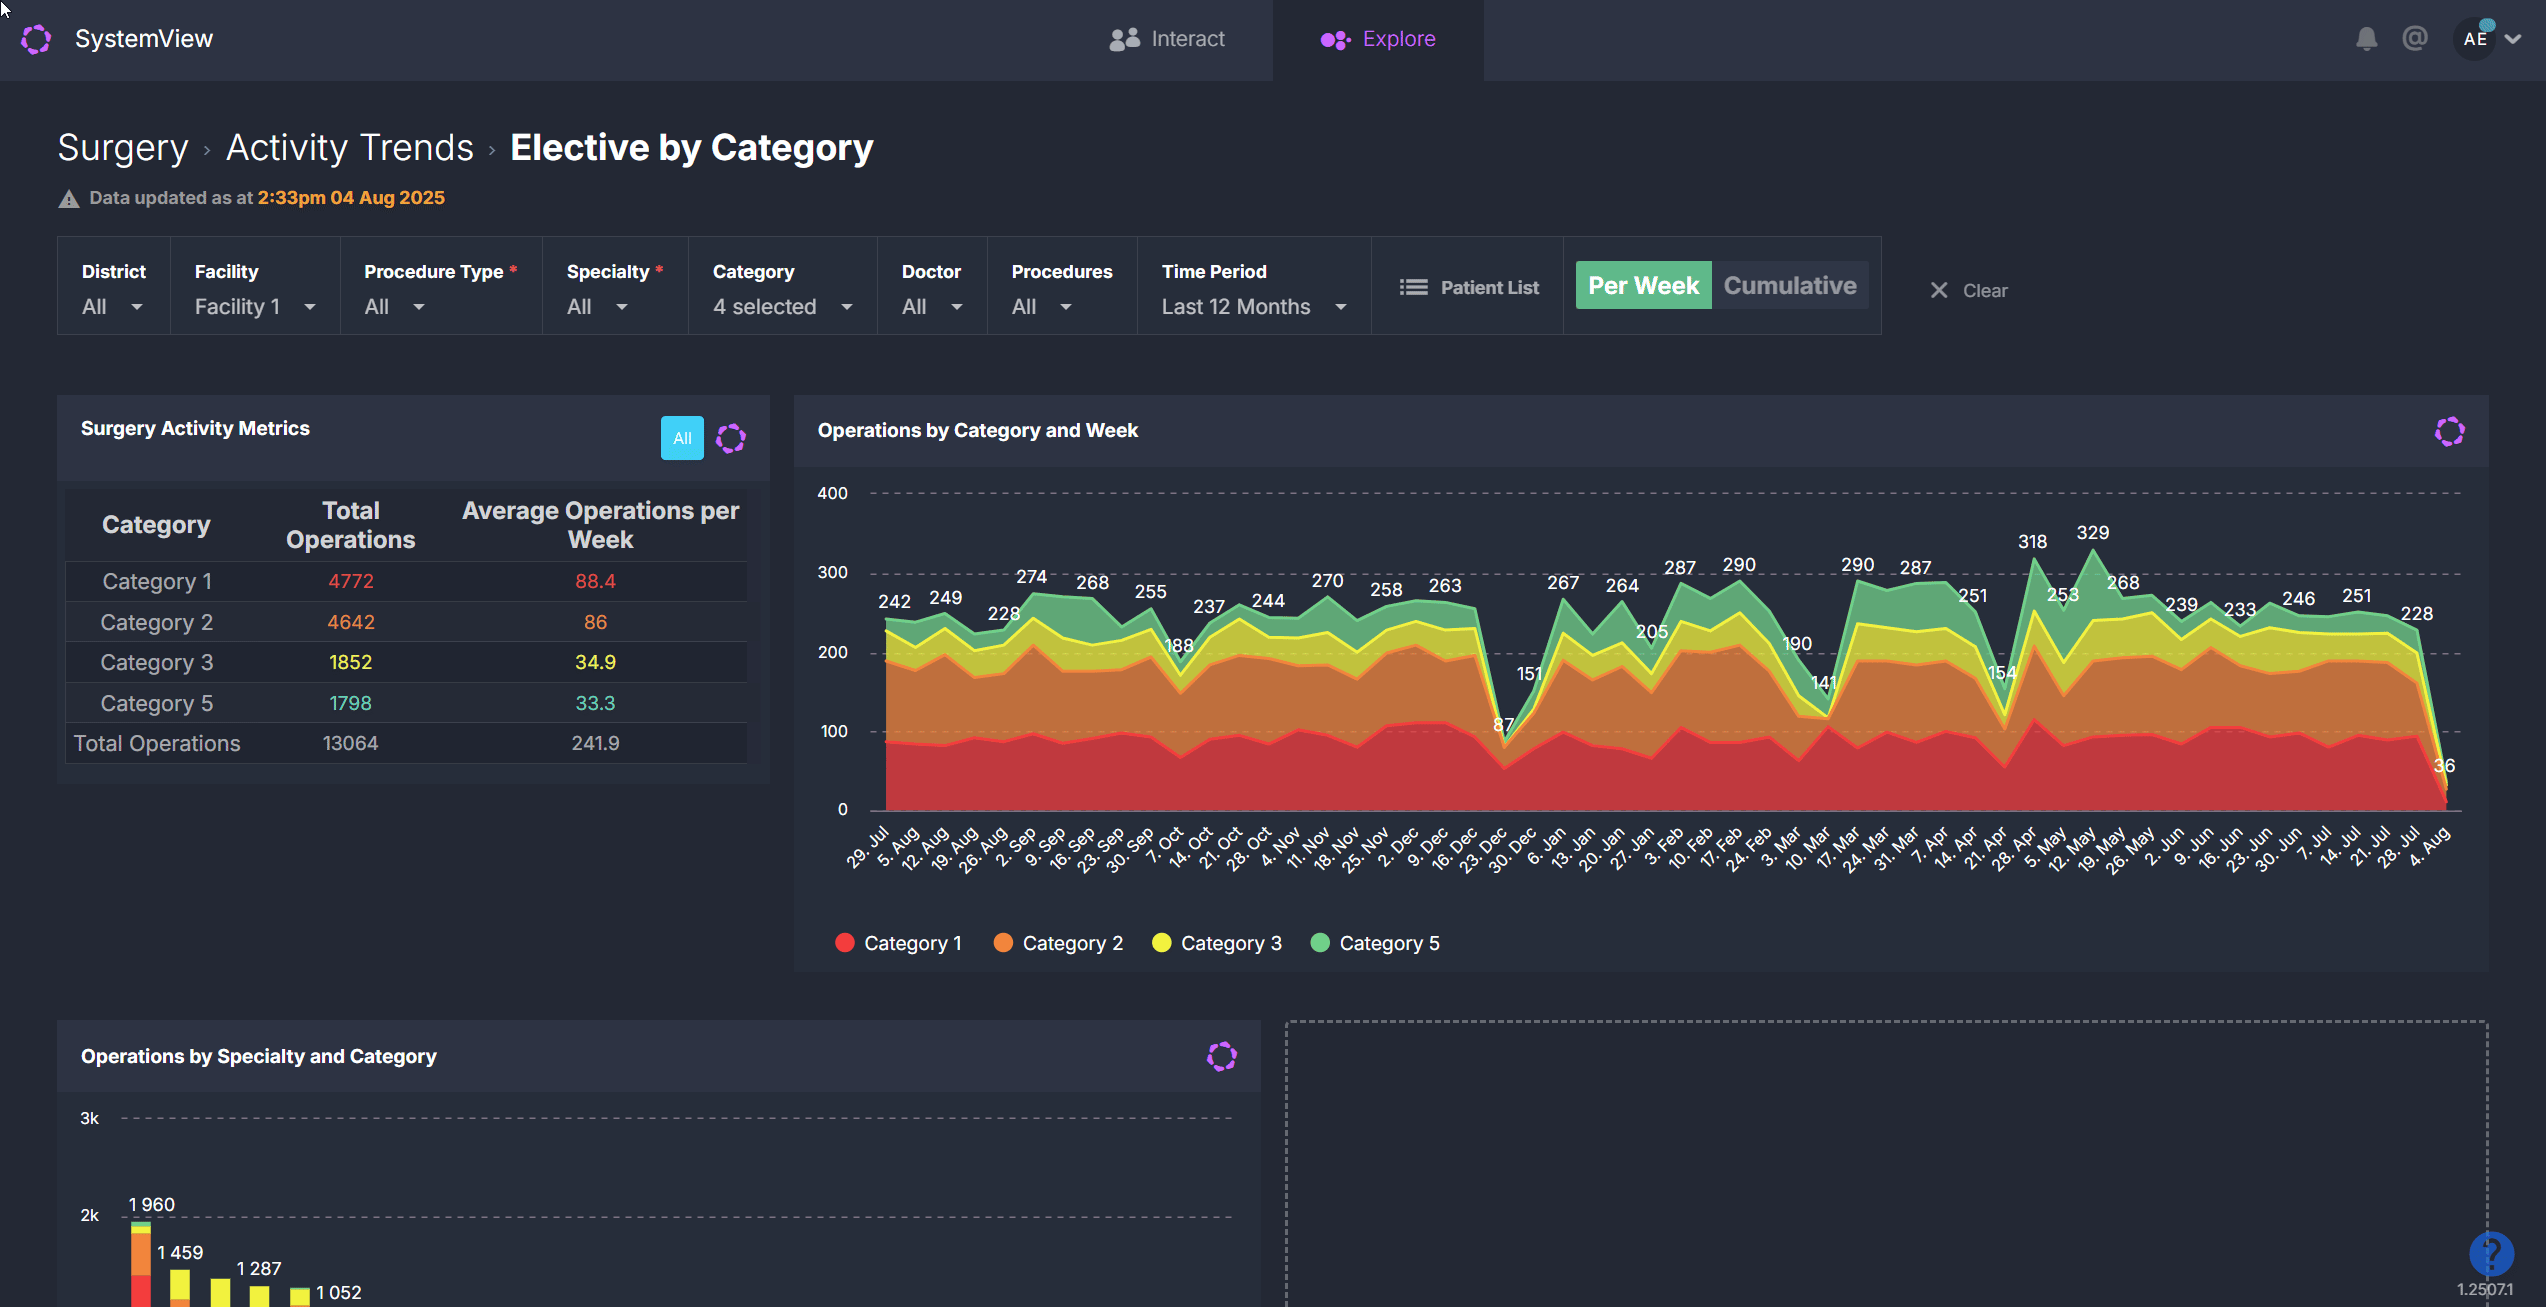Switch to the Explore tab
The height and width of the screenshot is (1307, 2546).
click(1378, 39)
